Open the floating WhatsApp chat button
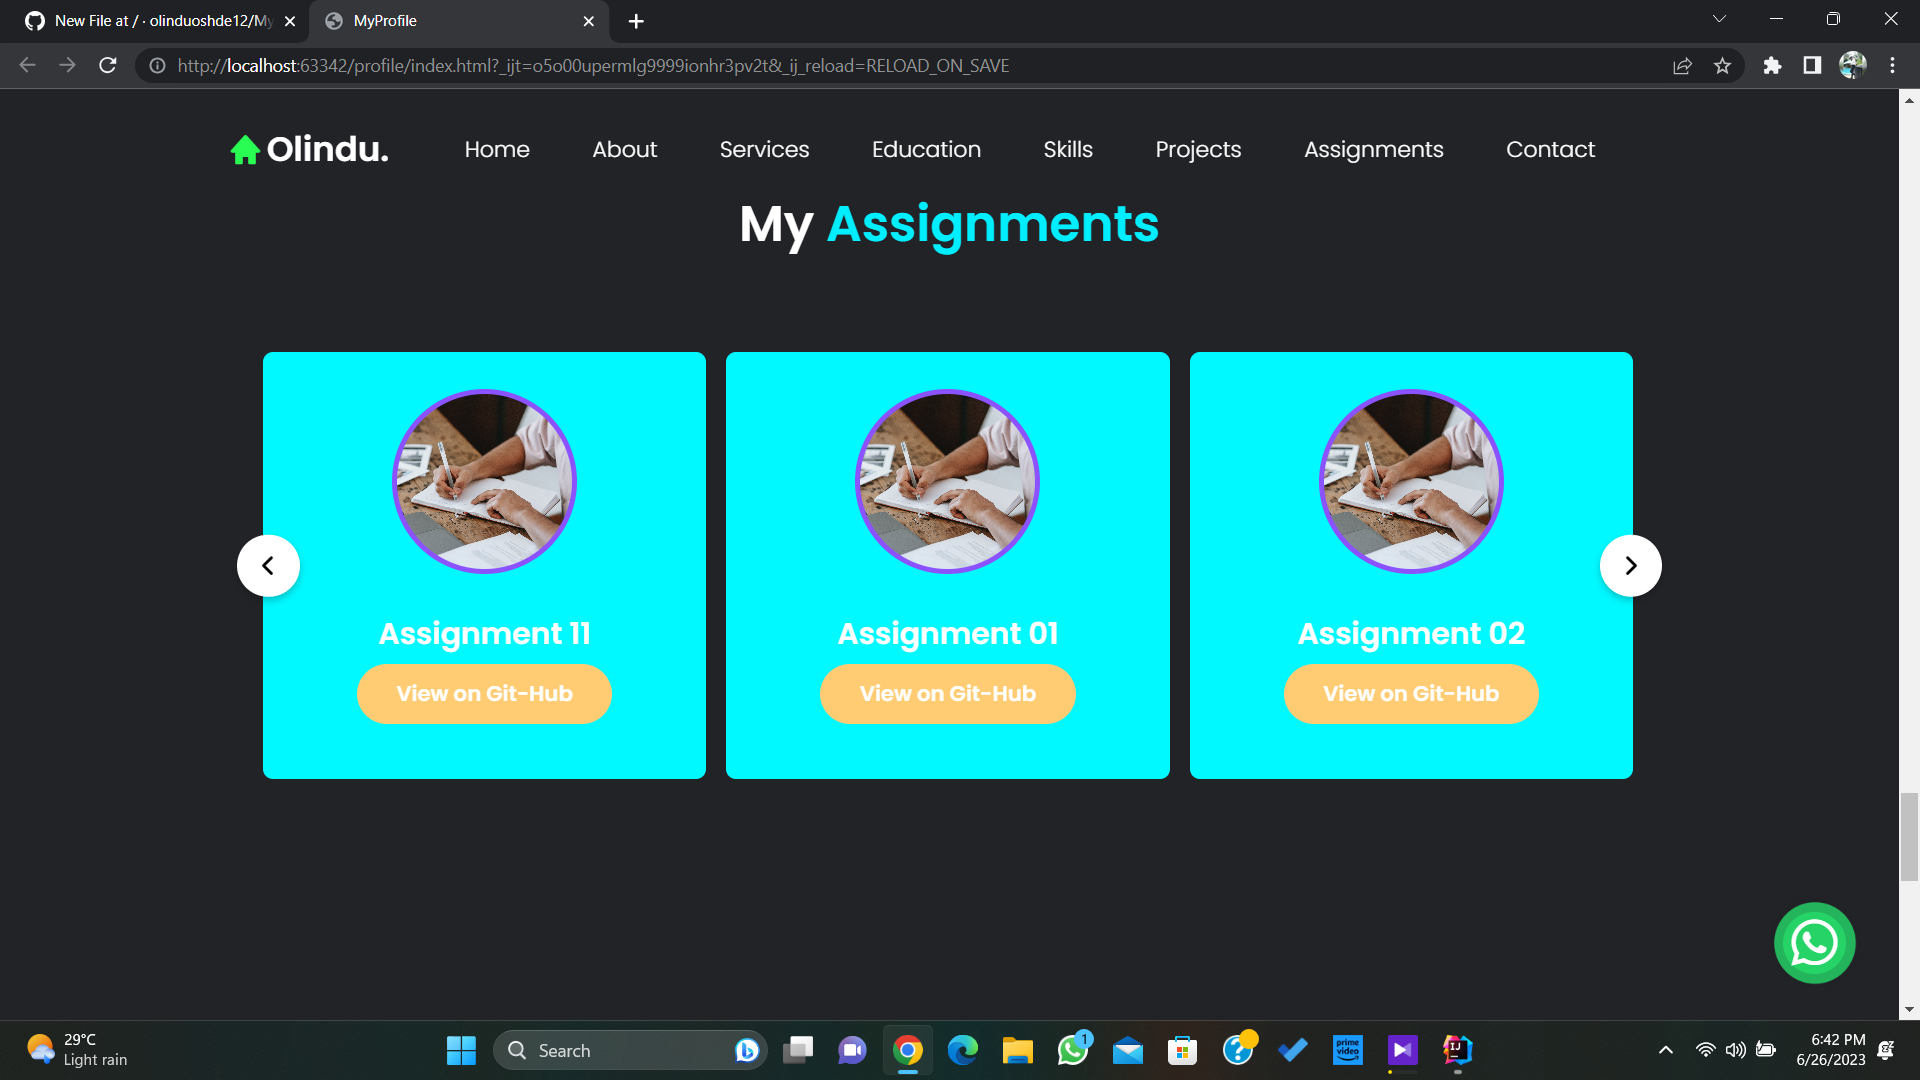This screenshot has height=1080, width=1920. click(1814, 943)
